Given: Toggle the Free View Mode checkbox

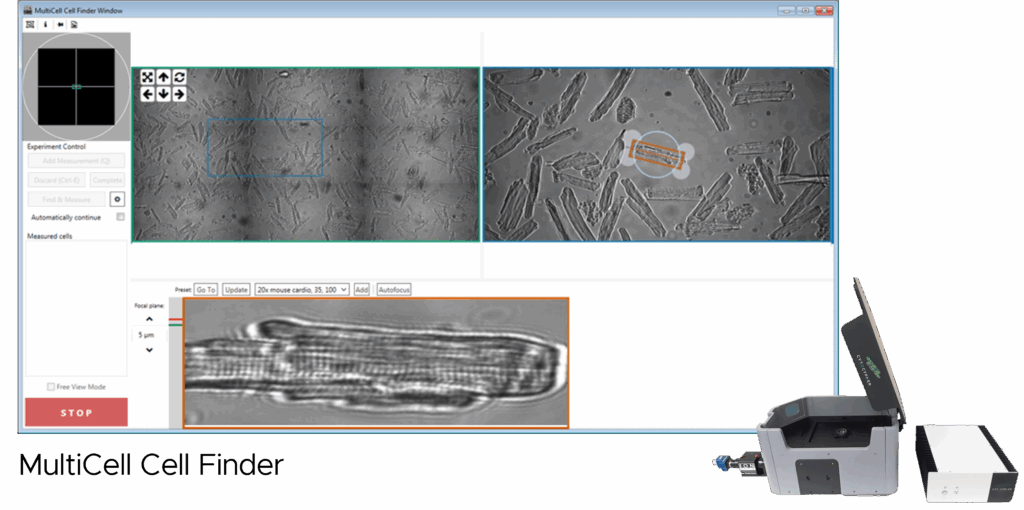Looking at the screenshot, I should [x=51, y=386].
